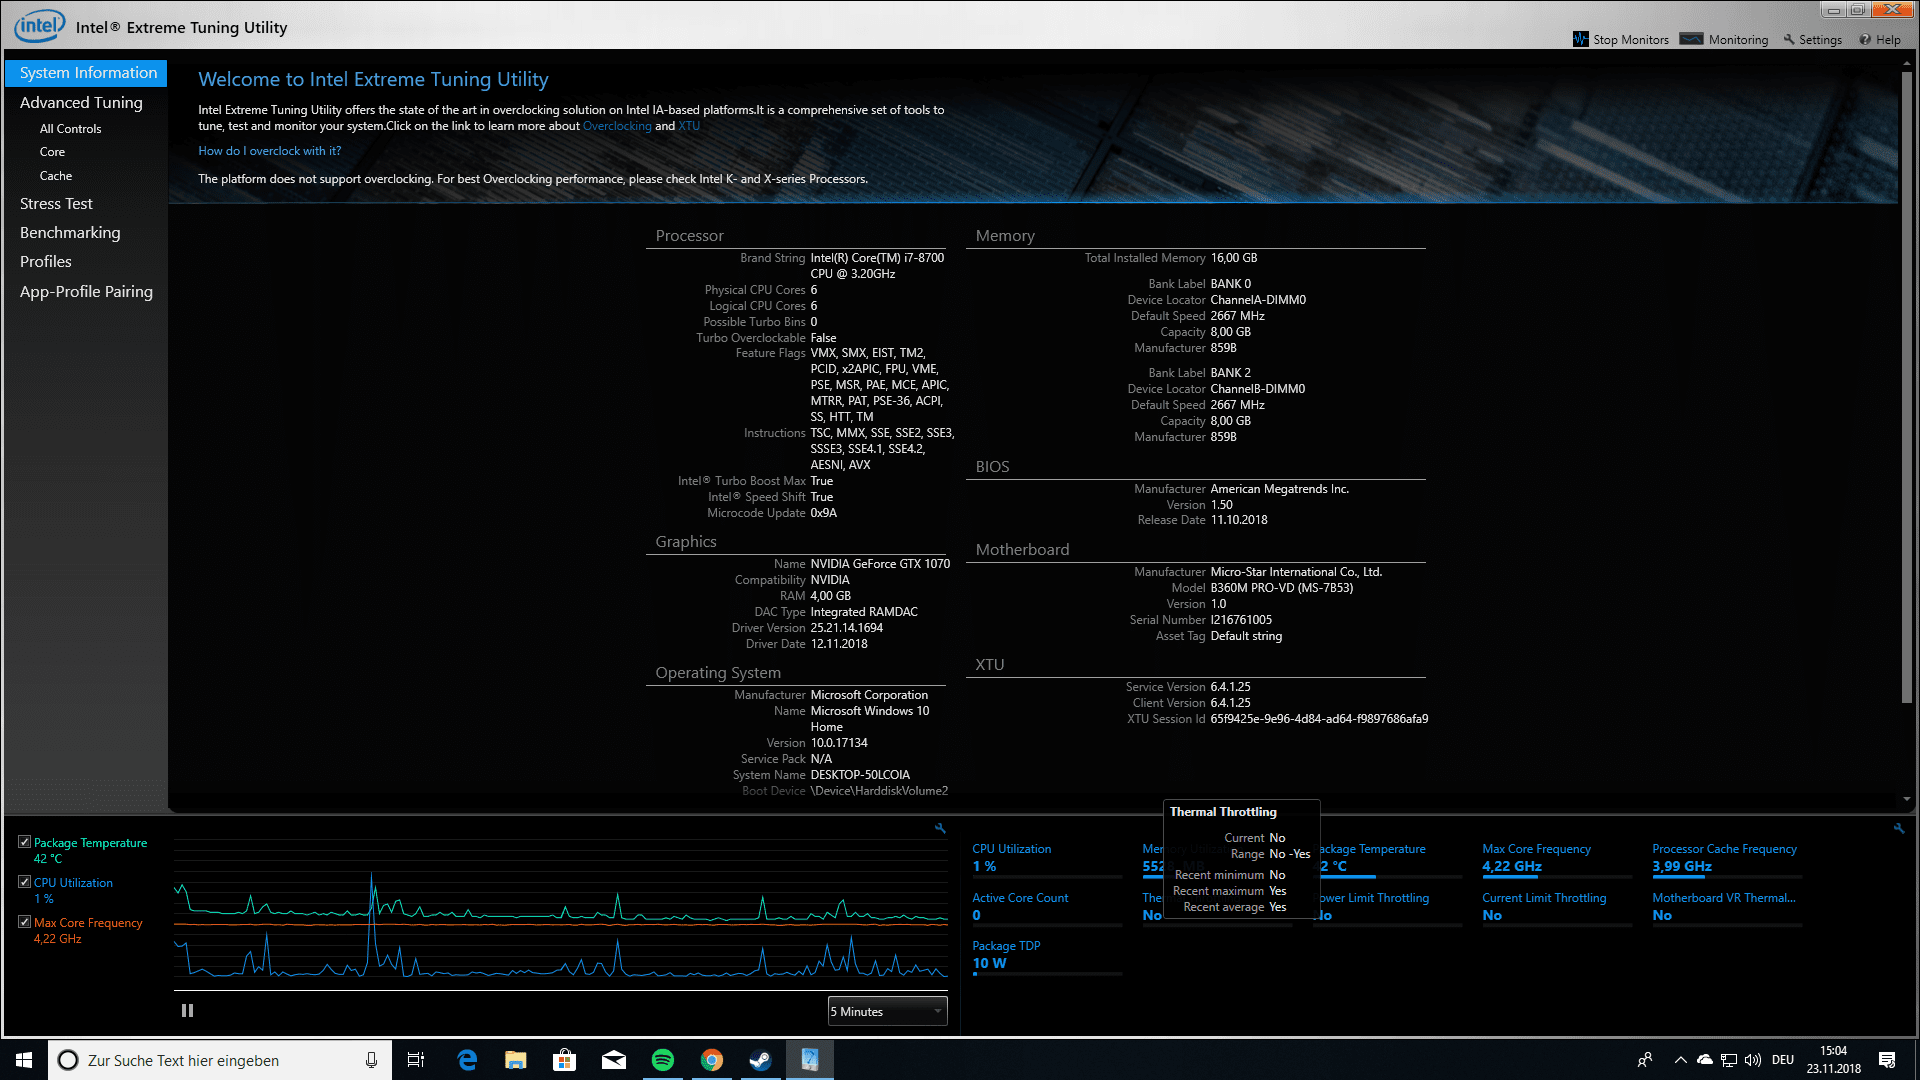
Task: Open the Help menu text
Action: point(1888,40)
